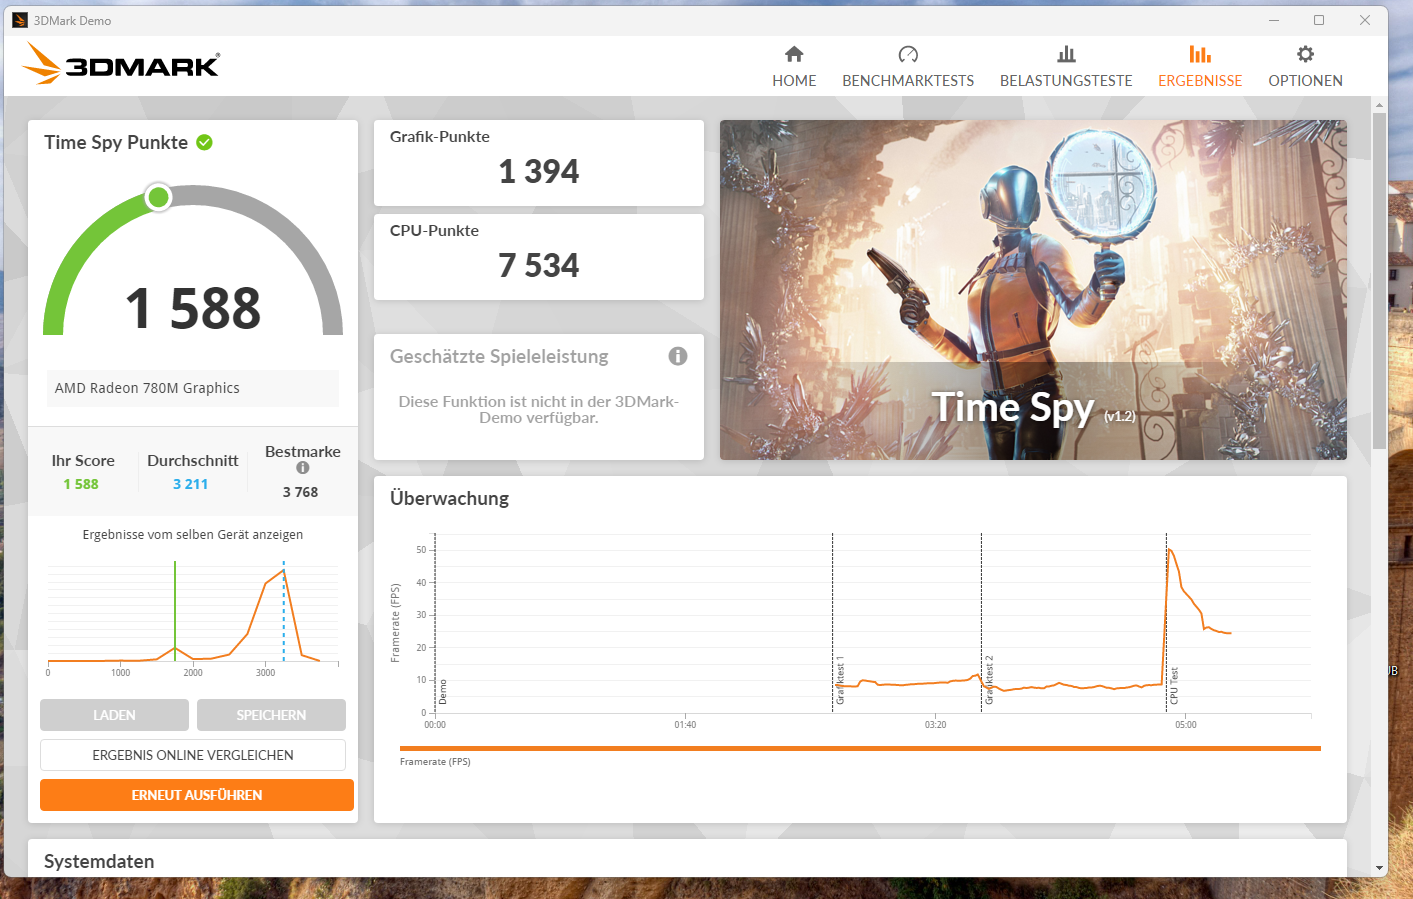The image size is (1413, 899).
Task: Click the scrollbar up arrow
Action: (1380, 104)
